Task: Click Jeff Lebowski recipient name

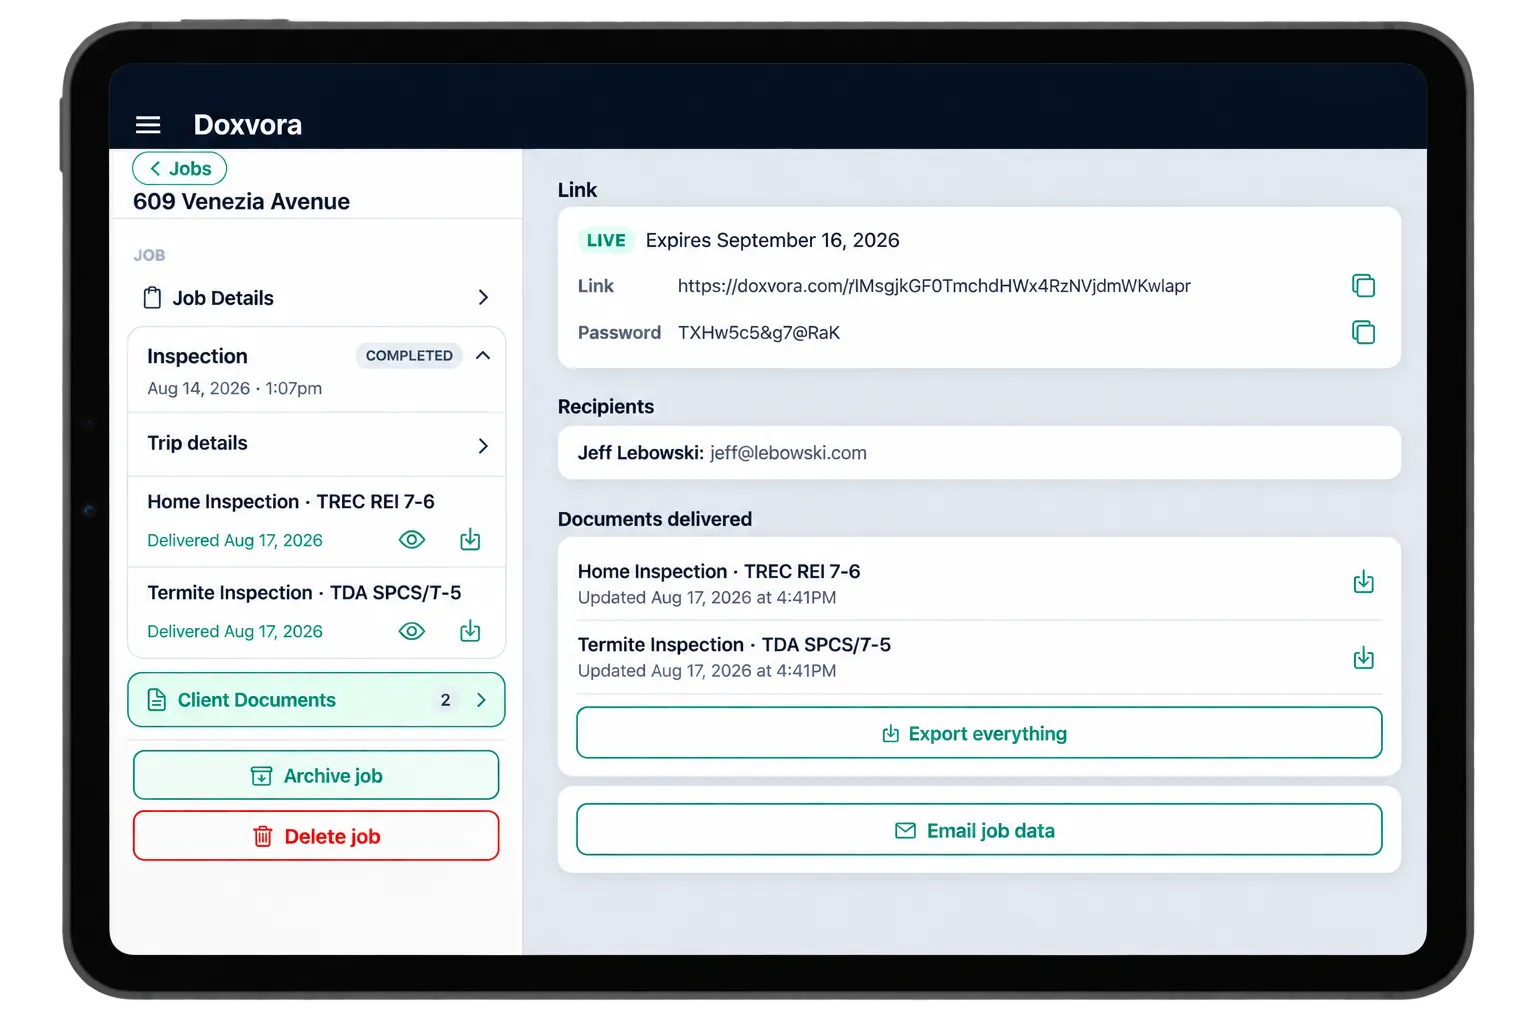Action: (641, 453)
